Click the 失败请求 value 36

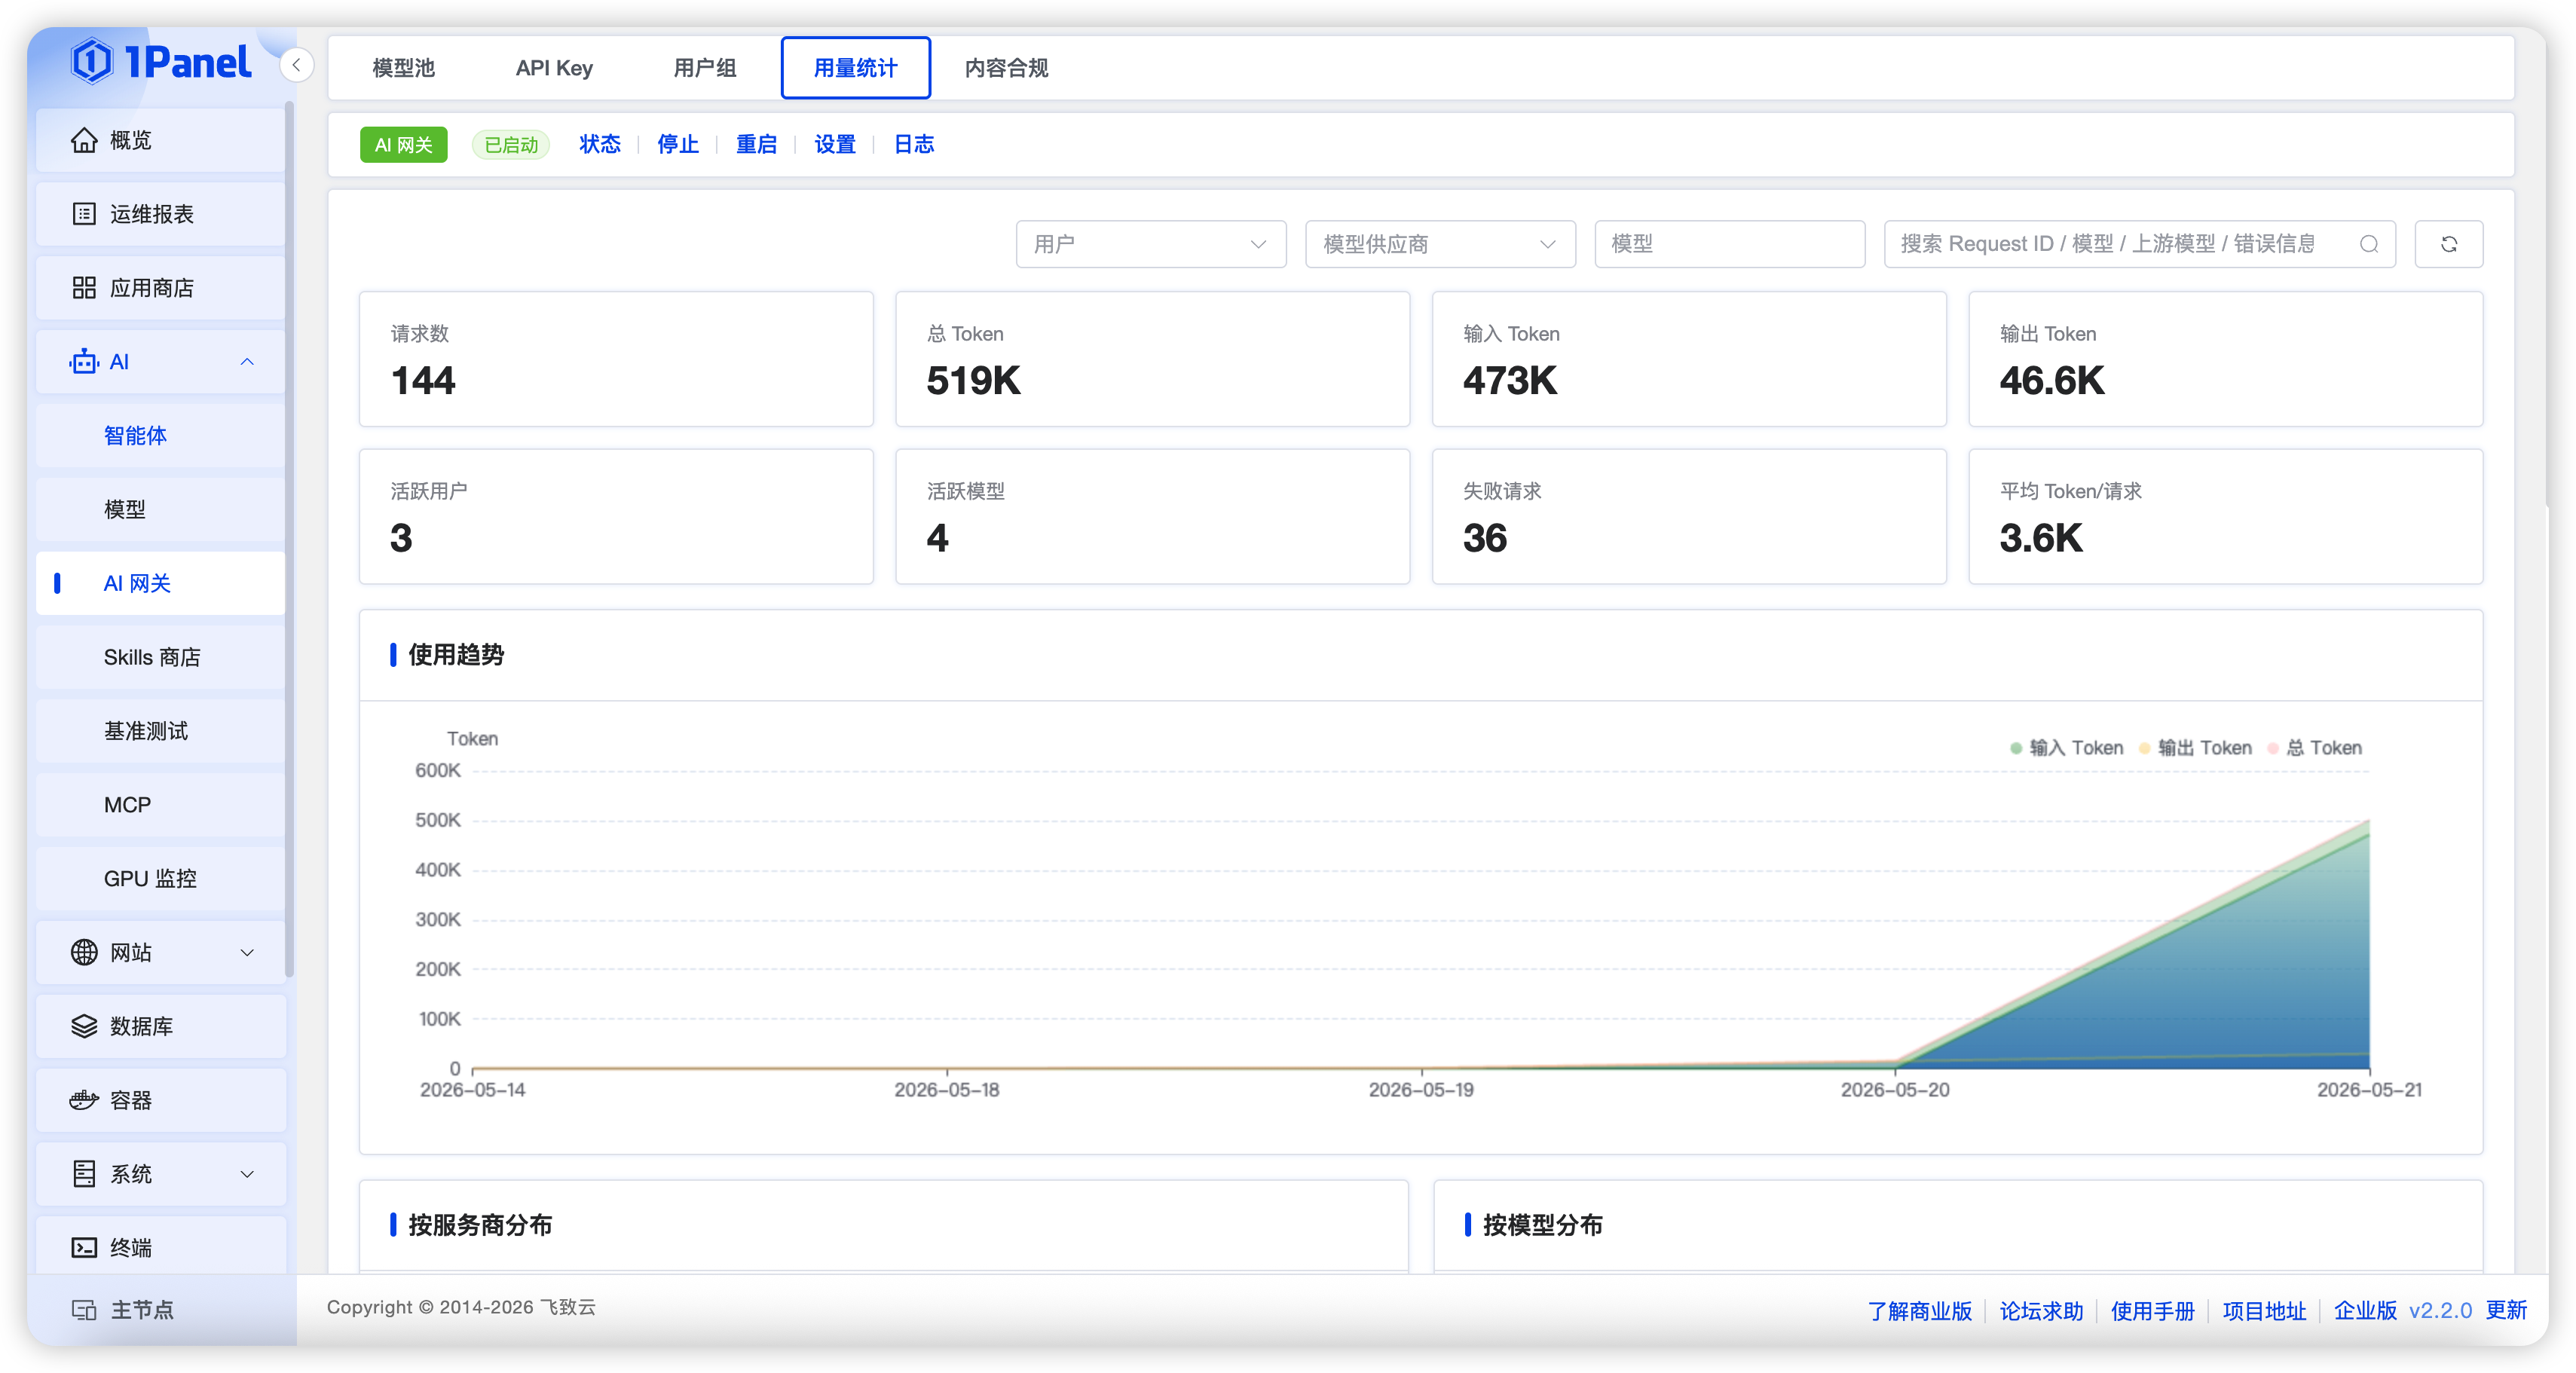coord(1485,538)
